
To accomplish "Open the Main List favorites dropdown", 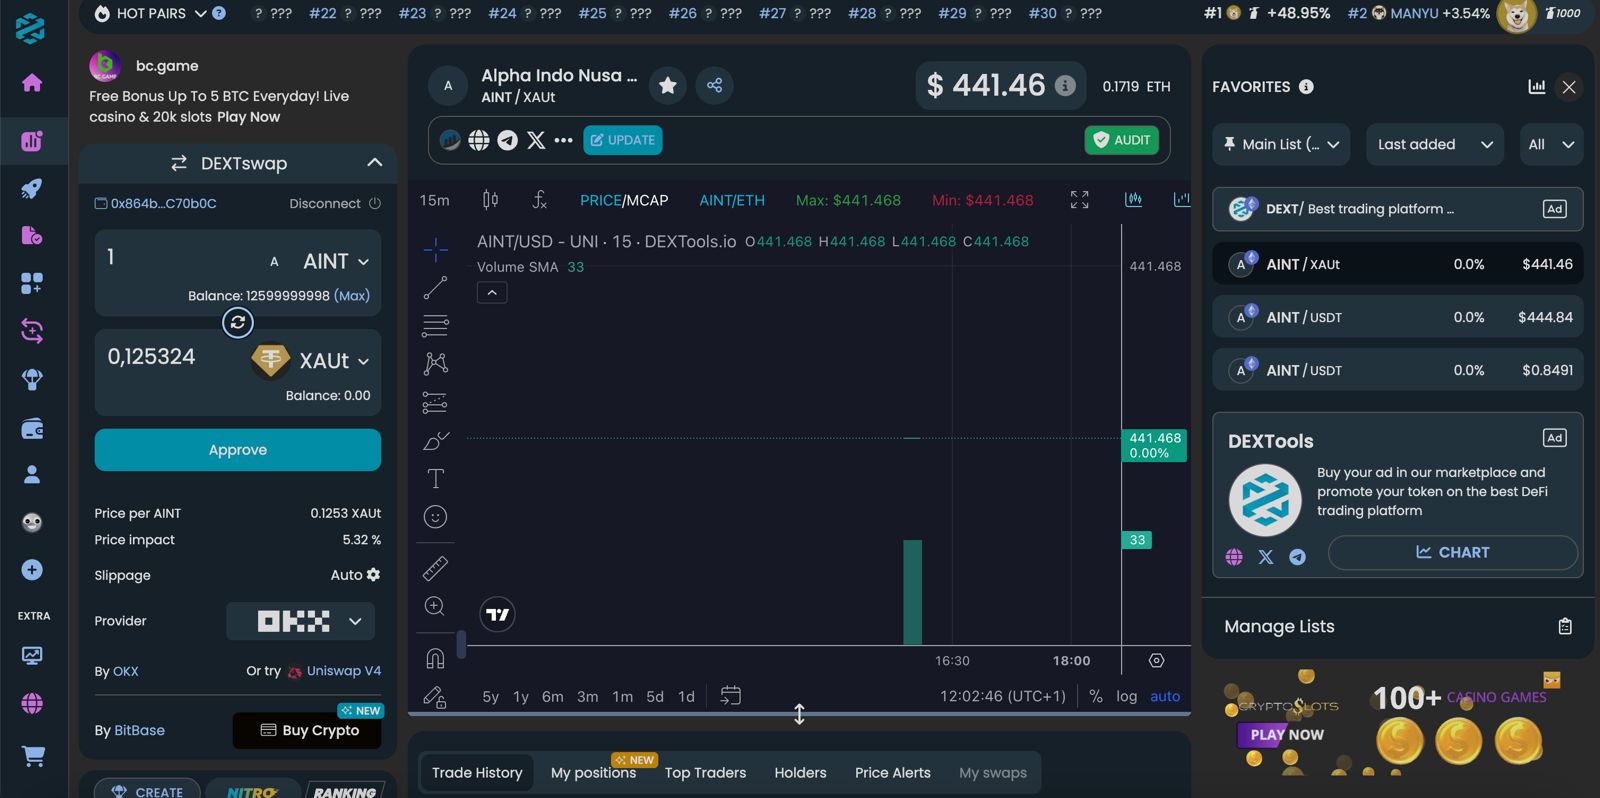I will click(1281, 144).
